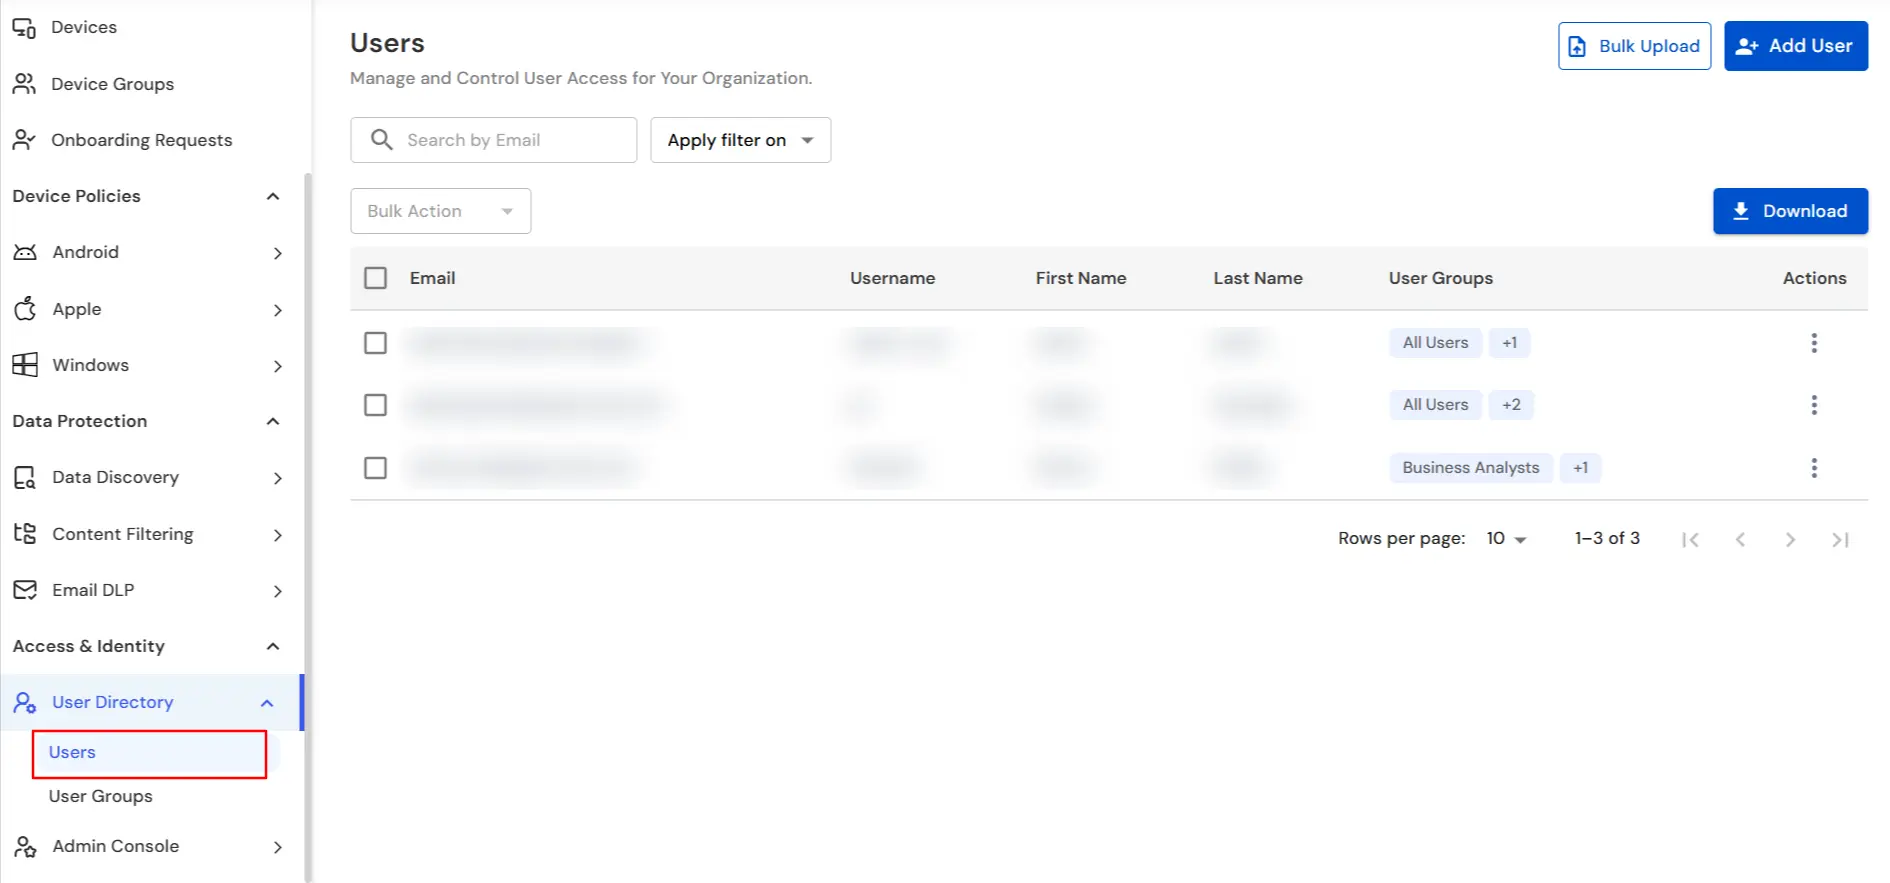Viewport: 1890px width, 883px height.
Task: Click the First Name column header
Action: 1080,278
